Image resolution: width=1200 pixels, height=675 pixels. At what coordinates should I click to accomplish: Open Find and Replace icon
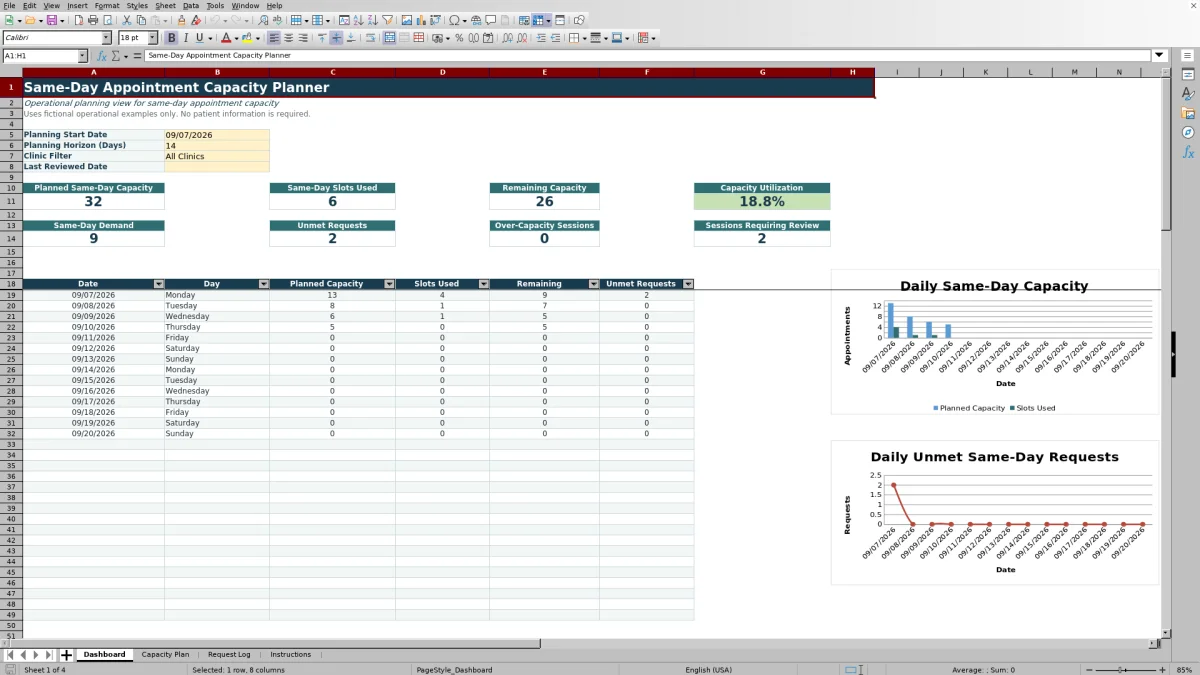coord(263,20)
